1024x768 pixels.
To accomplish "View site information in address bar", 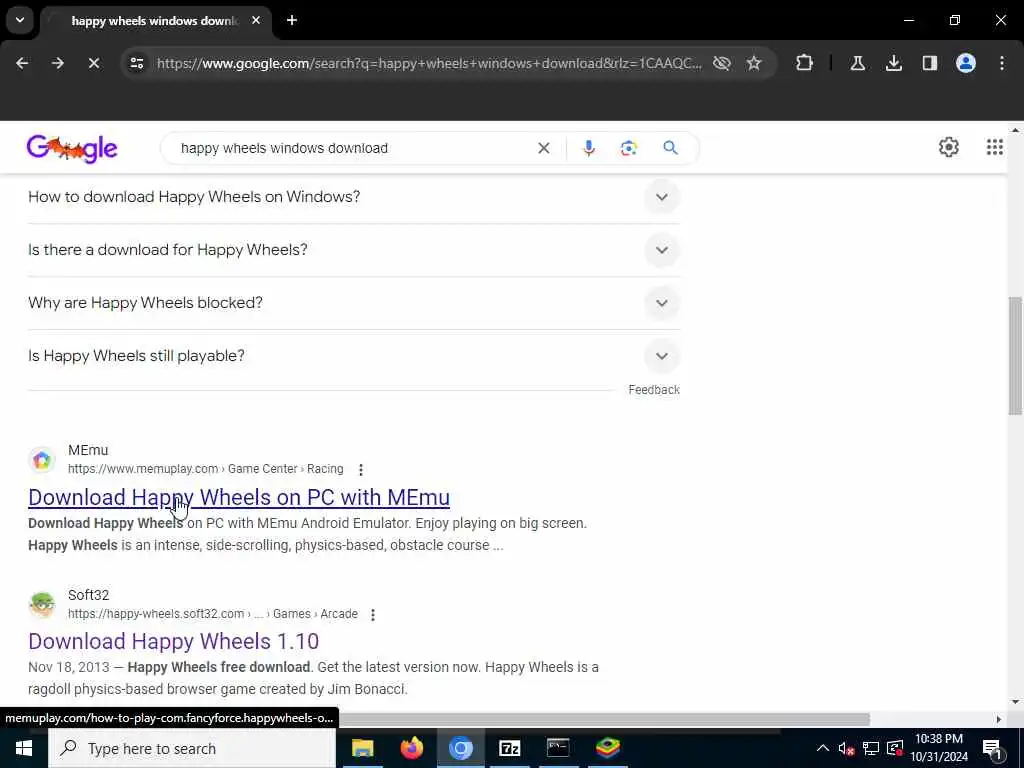I will pos(136,63).
